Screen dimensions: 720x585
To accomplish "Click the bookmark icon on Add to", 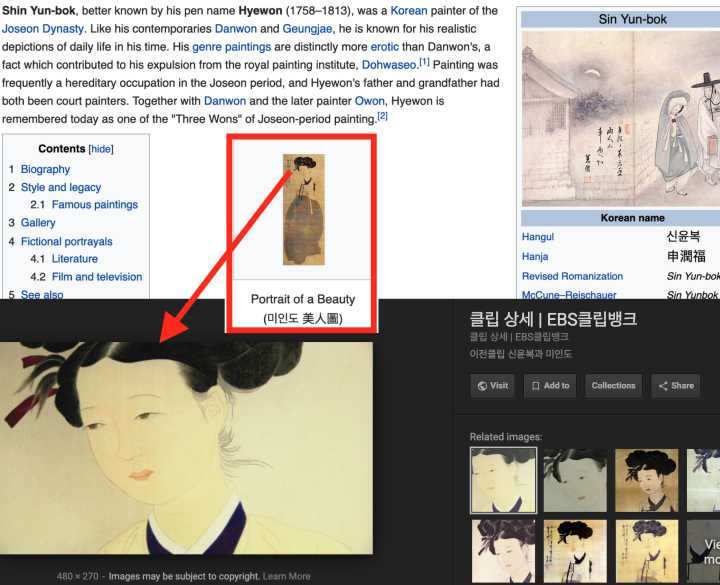I will point(535,386).
